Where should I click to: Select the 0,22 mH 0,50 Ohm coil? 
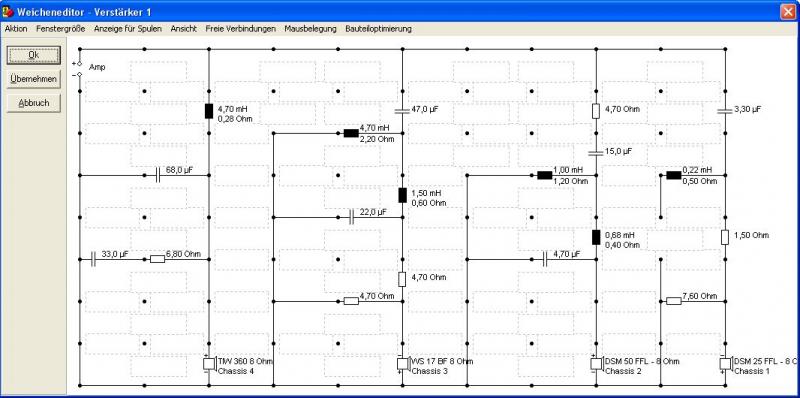[x=673, y=176]
